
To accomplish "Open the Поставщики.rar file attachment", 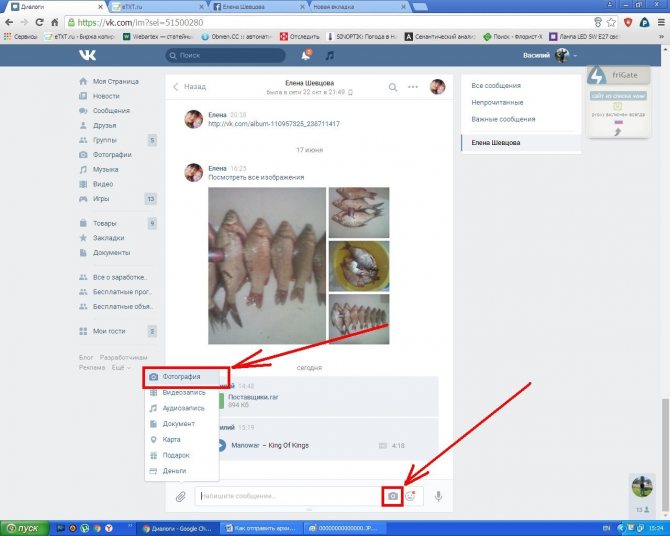I will coord(253,397).
